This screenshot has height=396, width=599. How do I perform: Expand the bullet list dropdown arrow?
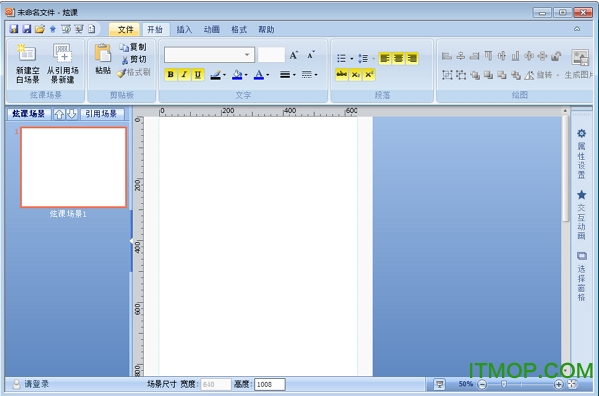[x=351, y=58]
